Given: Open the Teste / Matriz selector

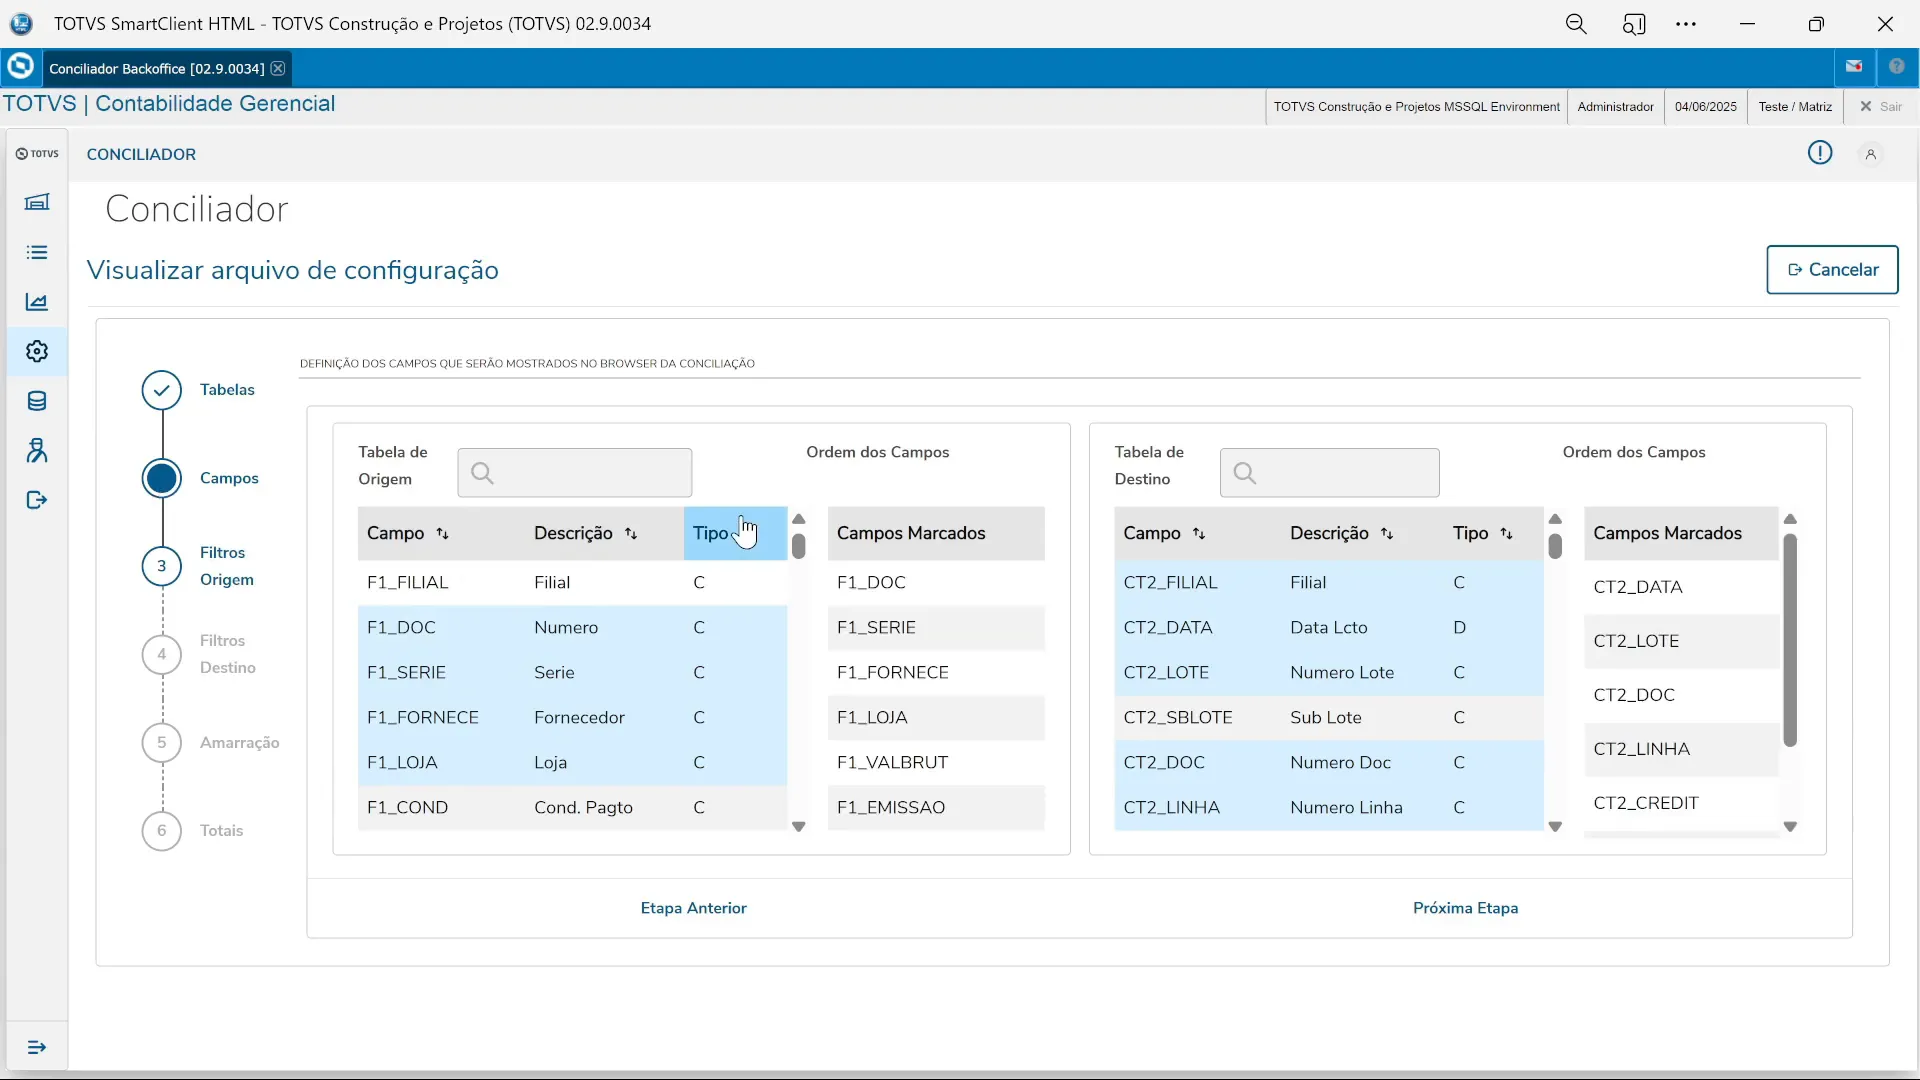Looking at the screenshot, I should click(x=1793, y=107).
